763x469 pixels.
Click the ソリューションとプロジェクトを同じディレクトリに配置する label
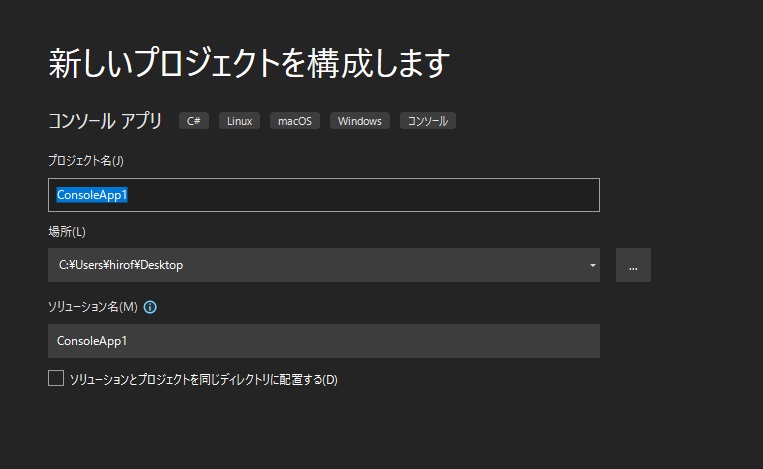[203, 380]
